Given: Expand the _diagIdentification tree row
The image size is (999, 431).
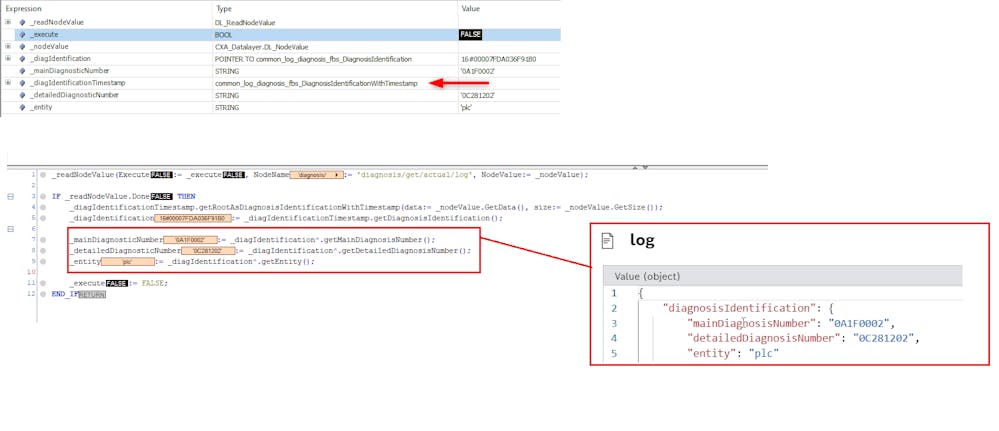Looking at the screenshot, I should pyautogui.click(x=8, y=58).
